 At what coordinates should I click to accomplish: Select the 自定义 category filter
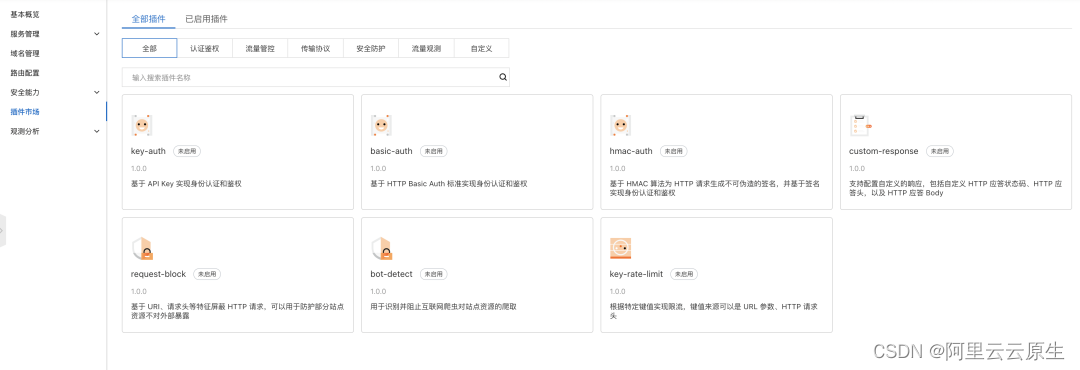(481, 48)
